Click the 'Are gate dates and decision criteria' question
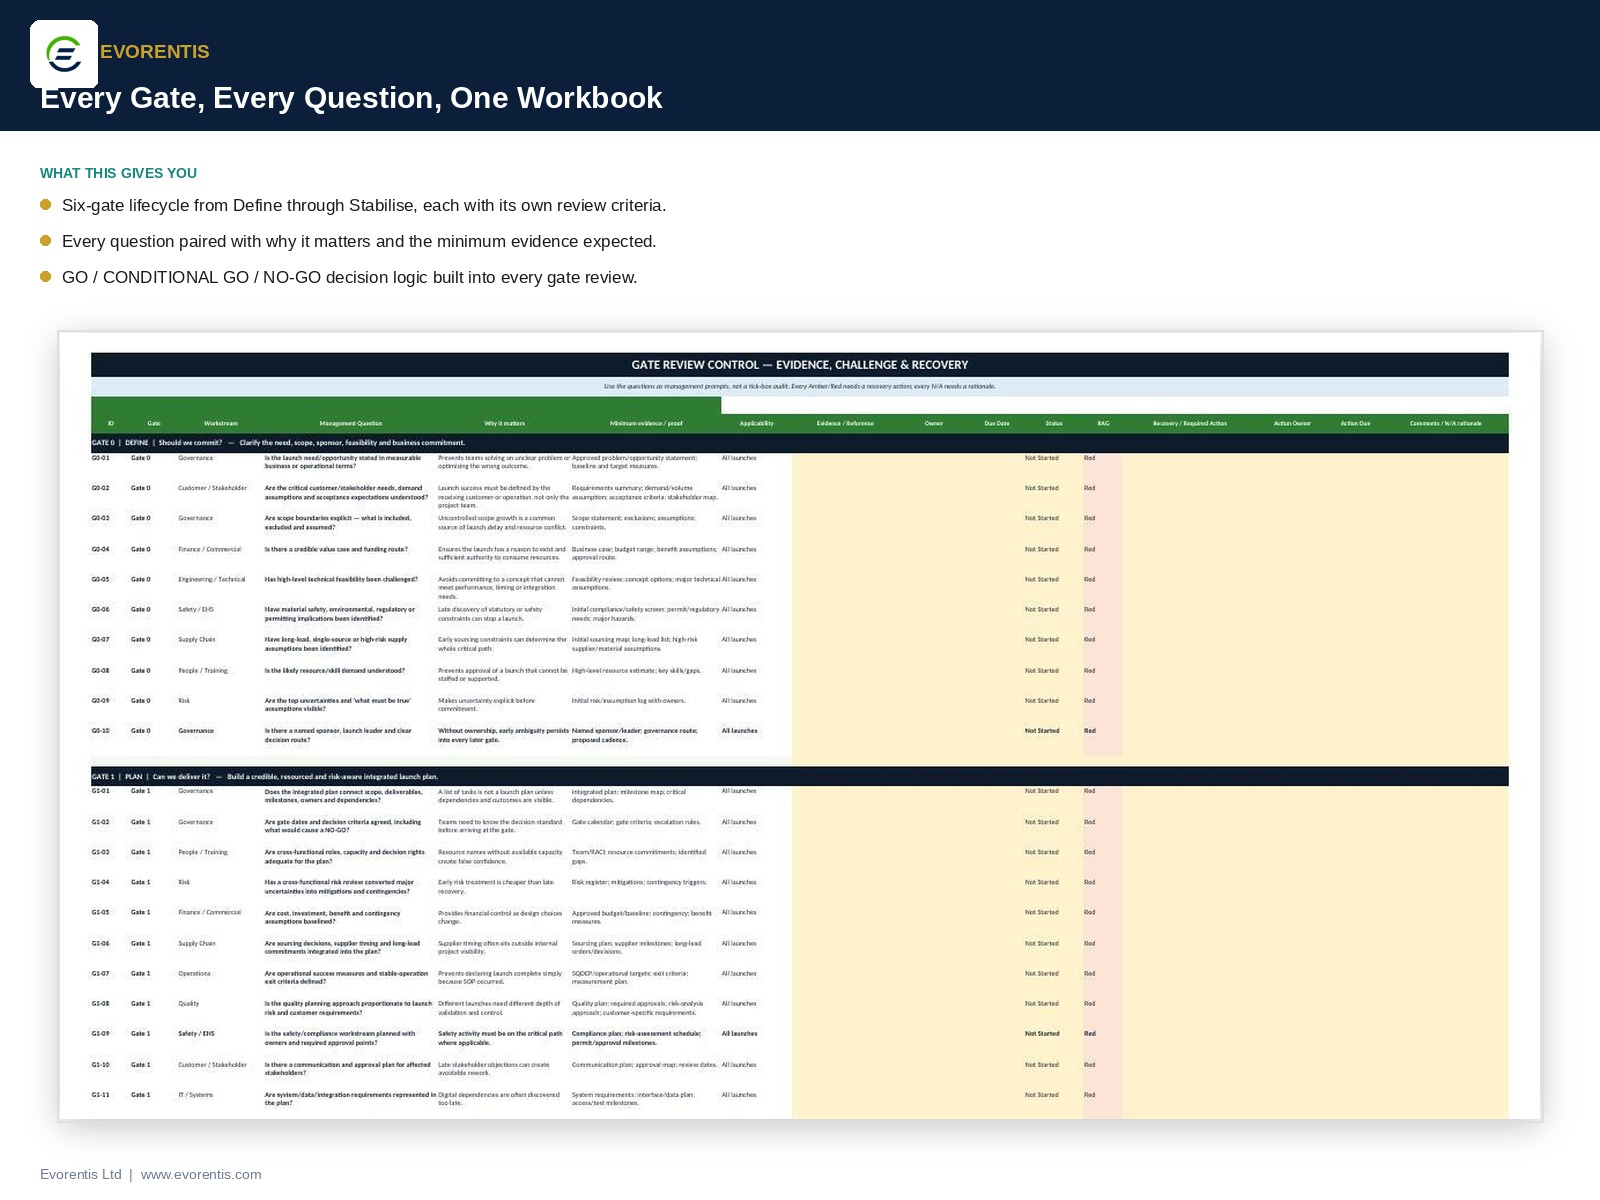Image resolution: width=1600 pixels, height=1200 pixels. (x=343, y=826)
